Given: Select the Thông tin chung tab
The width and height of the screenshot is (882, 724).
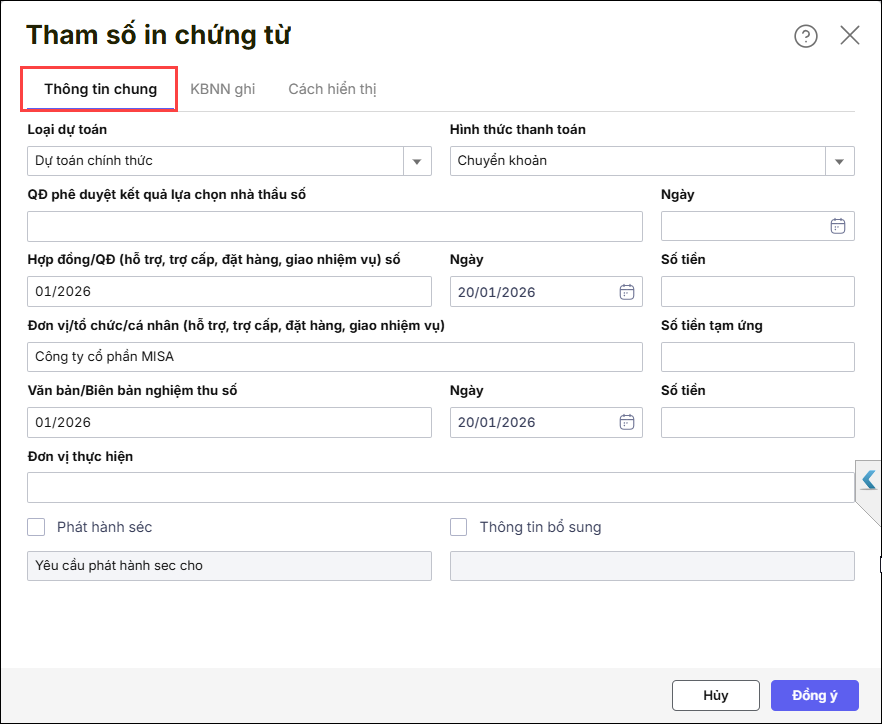Looking at the screenshot, I should click(100, 89).
